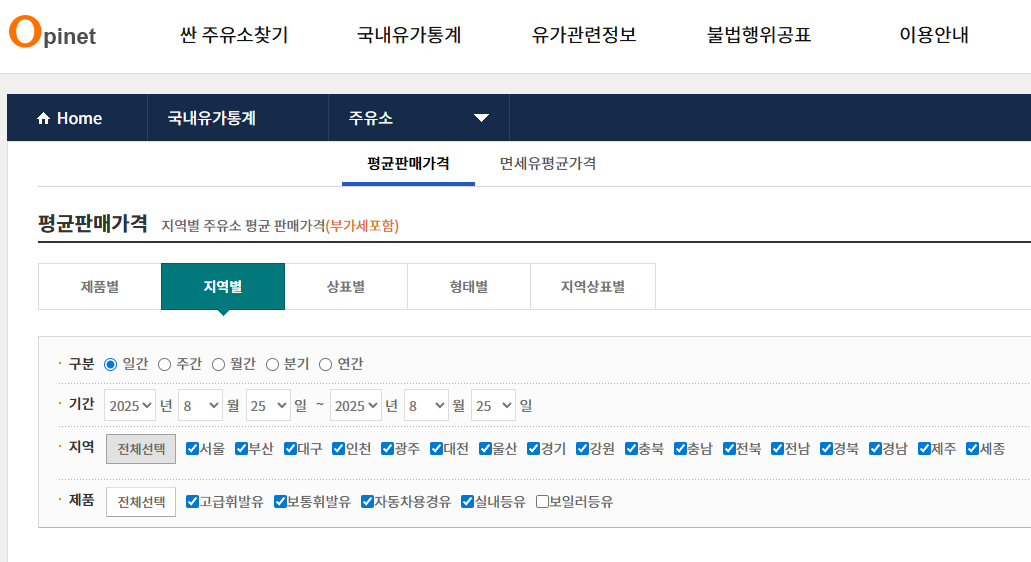The image size is (1031, 562).
Task: Select the 형태별 tab
Action: [469, 287]
